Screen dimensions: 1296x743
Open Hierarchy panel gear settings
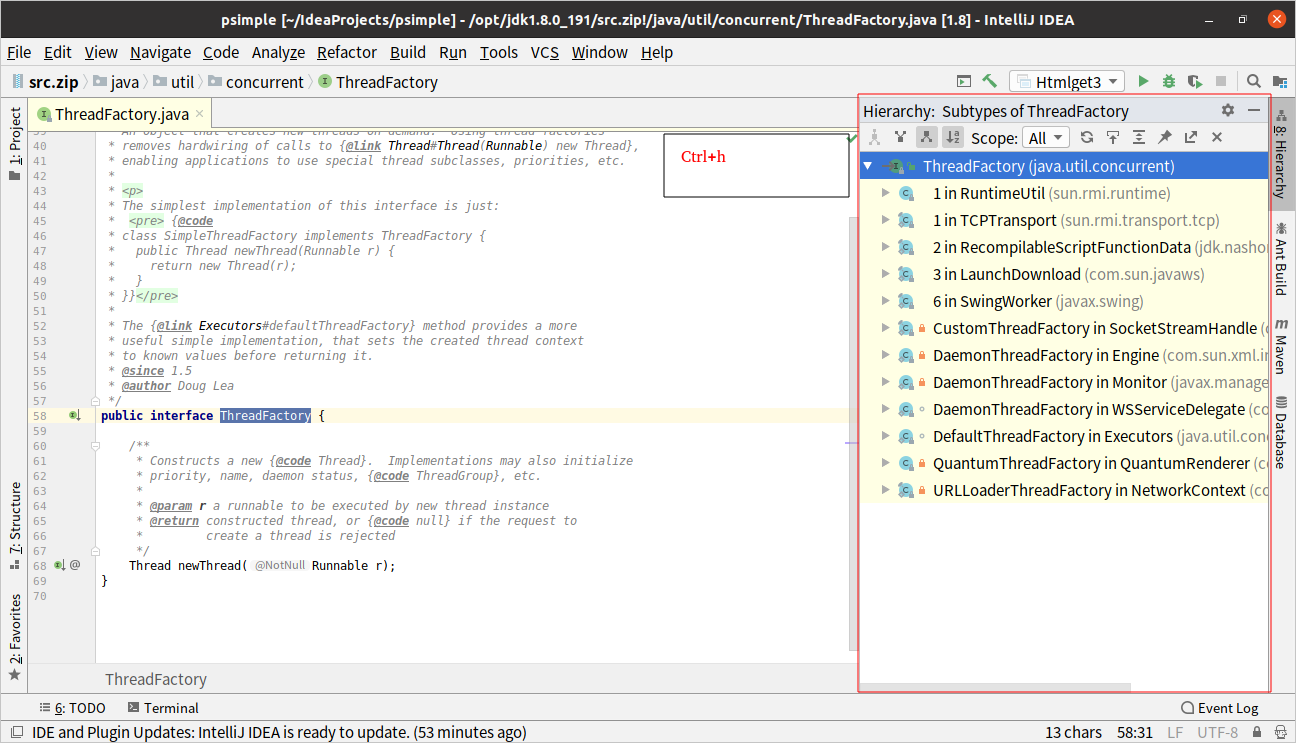1228,111
